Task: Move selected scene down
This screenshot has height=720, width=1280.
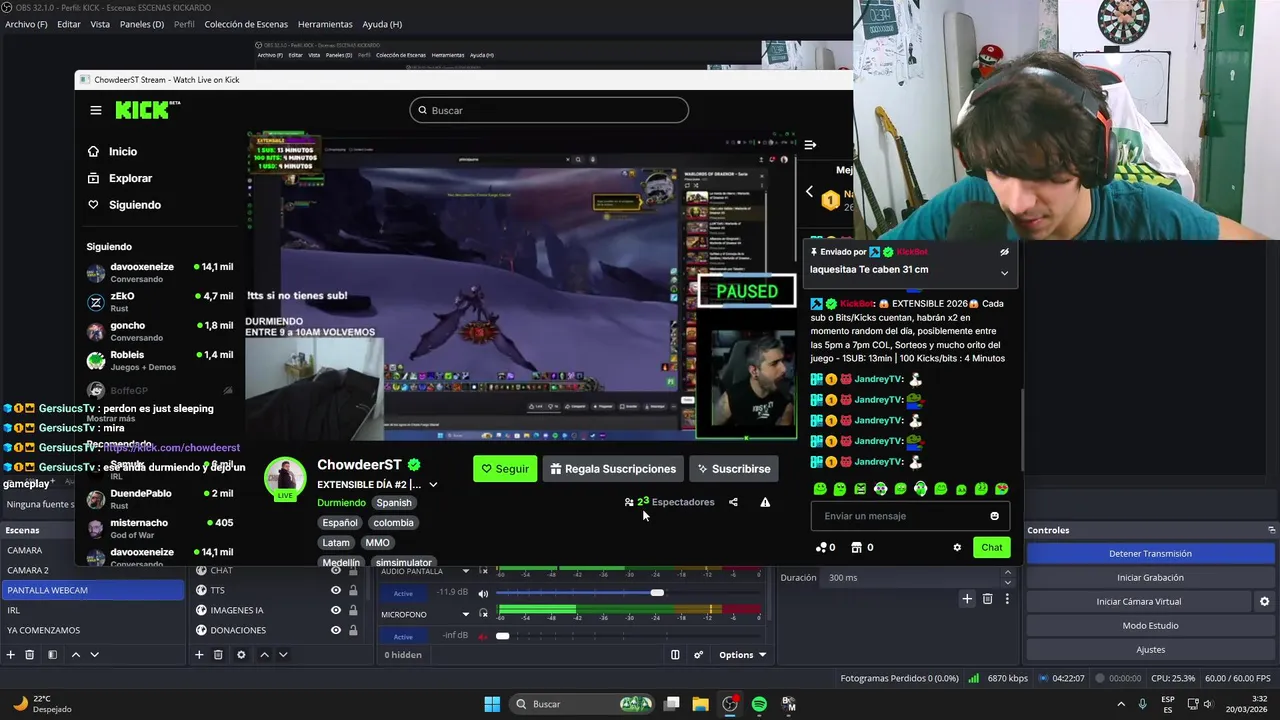Action: 95,655
